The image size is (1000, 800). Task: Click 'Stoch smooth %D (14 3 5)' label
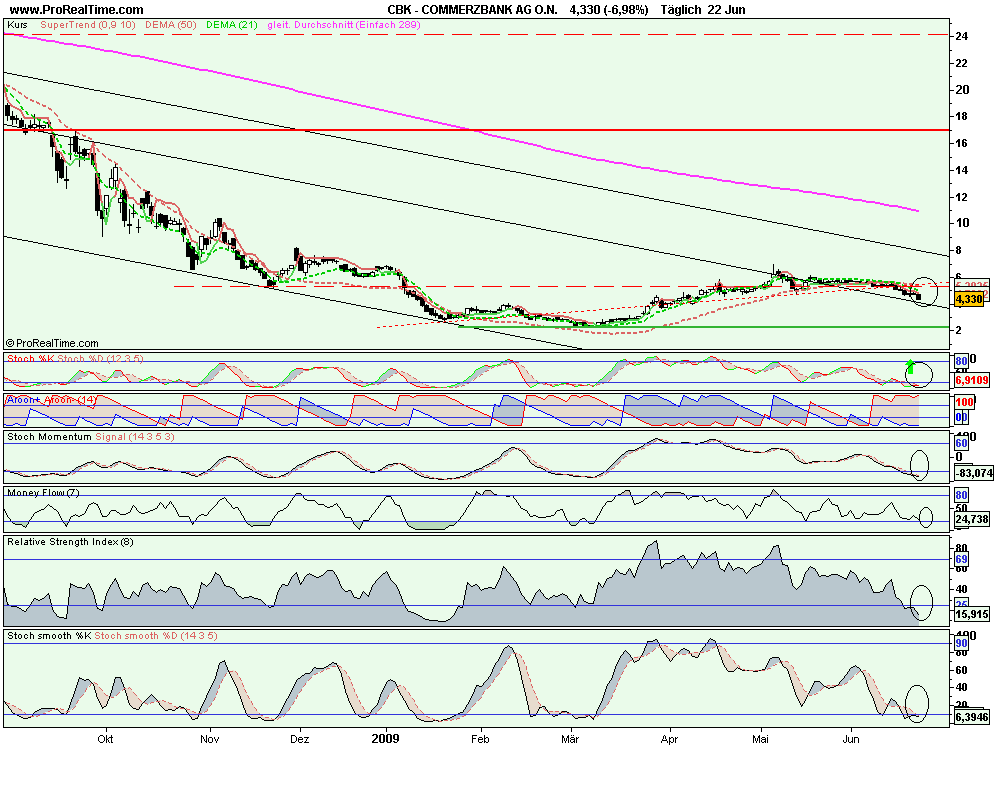(x=156, y=635)
